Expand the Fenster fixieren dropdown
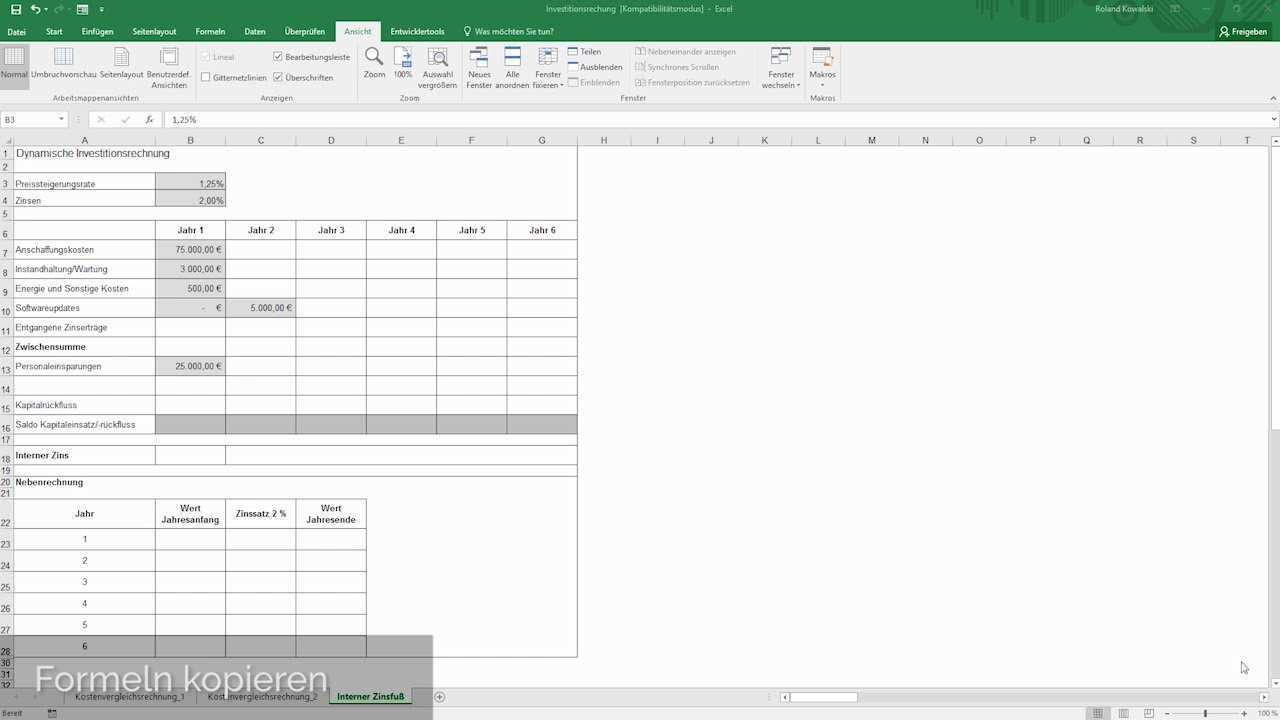 coord(548,80)
